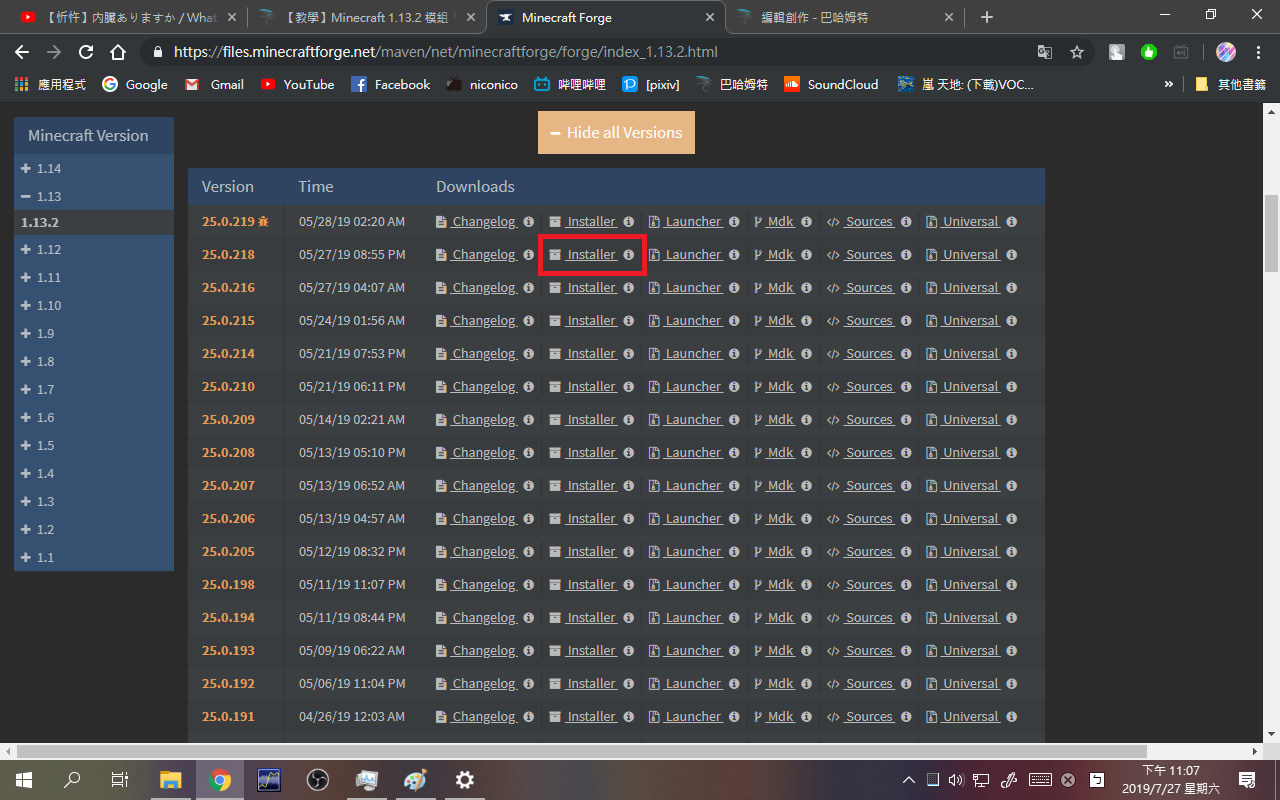Click the input method indicator in the system tray
The image size is (1280, 800).
(x=1096, y=780)
